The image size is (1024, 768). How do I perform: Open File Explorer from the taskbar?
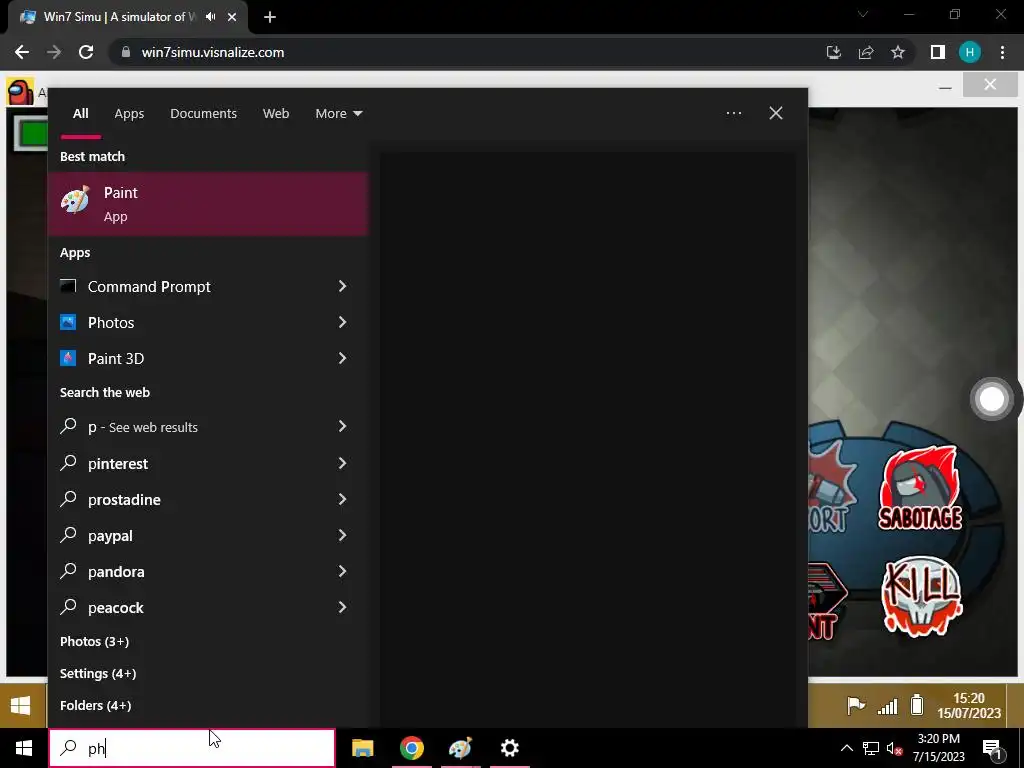coord(362,748)
